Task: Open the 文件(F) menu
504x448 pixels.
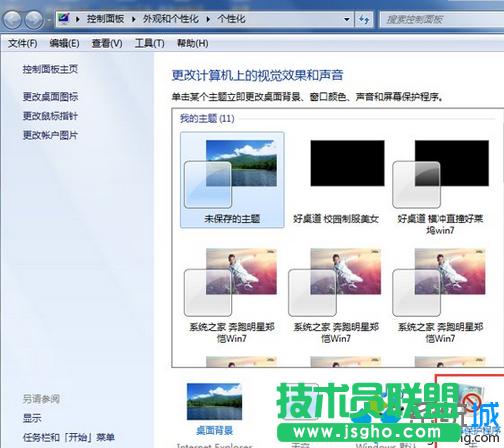Action: [x=22, y=43]
